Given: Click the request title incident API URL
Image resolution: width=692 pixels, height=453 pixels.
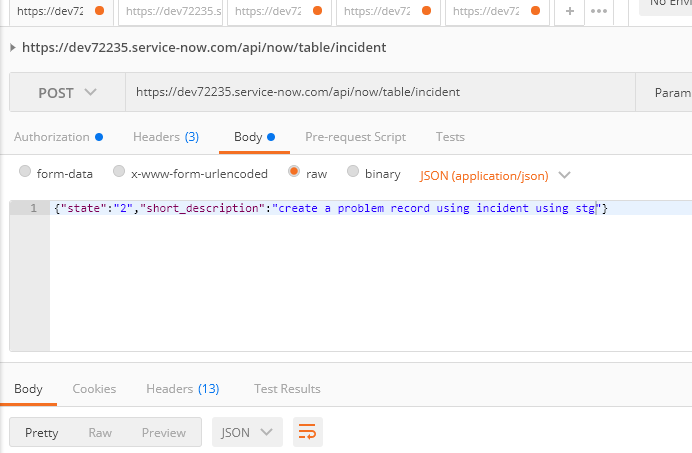Looking at the screenshot, I should coord(204,47).
